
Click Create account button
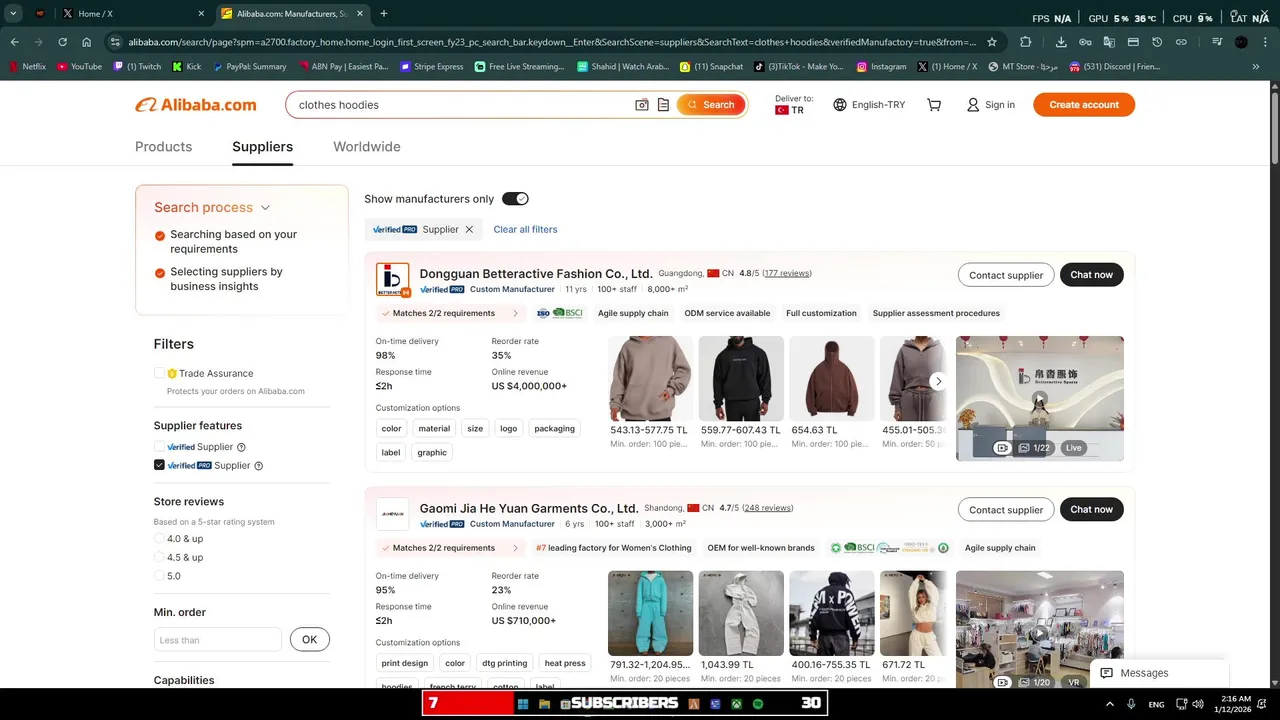tap(1084, 105)
